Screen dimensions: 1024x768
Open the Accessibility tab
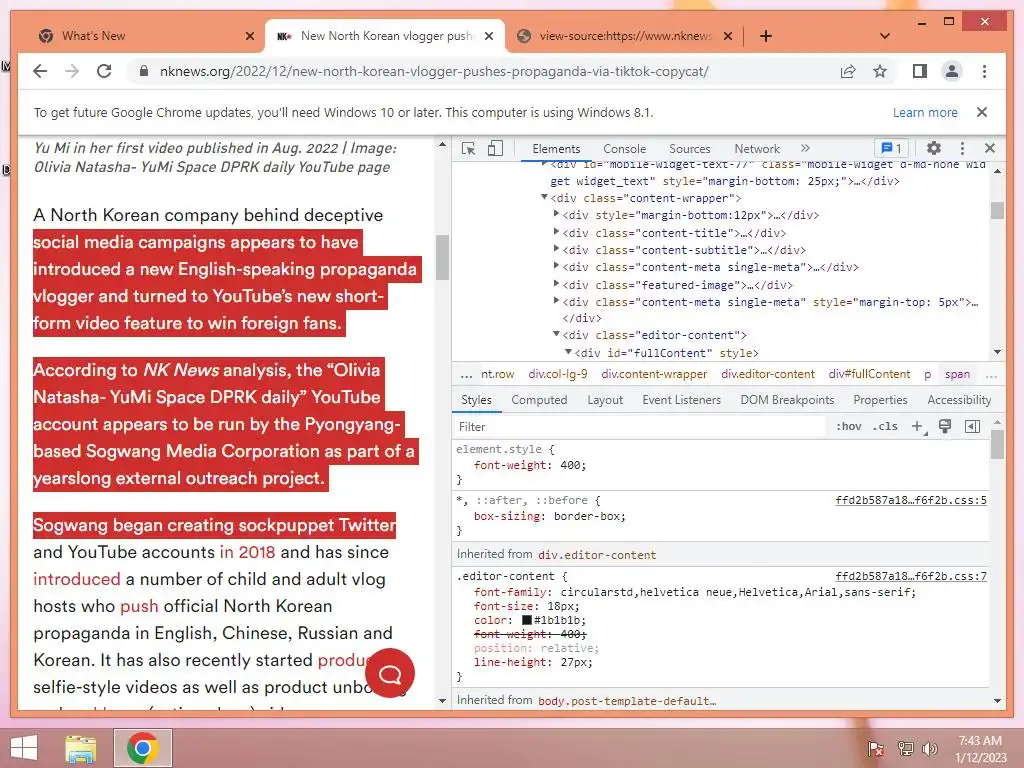tap(959, 400)
